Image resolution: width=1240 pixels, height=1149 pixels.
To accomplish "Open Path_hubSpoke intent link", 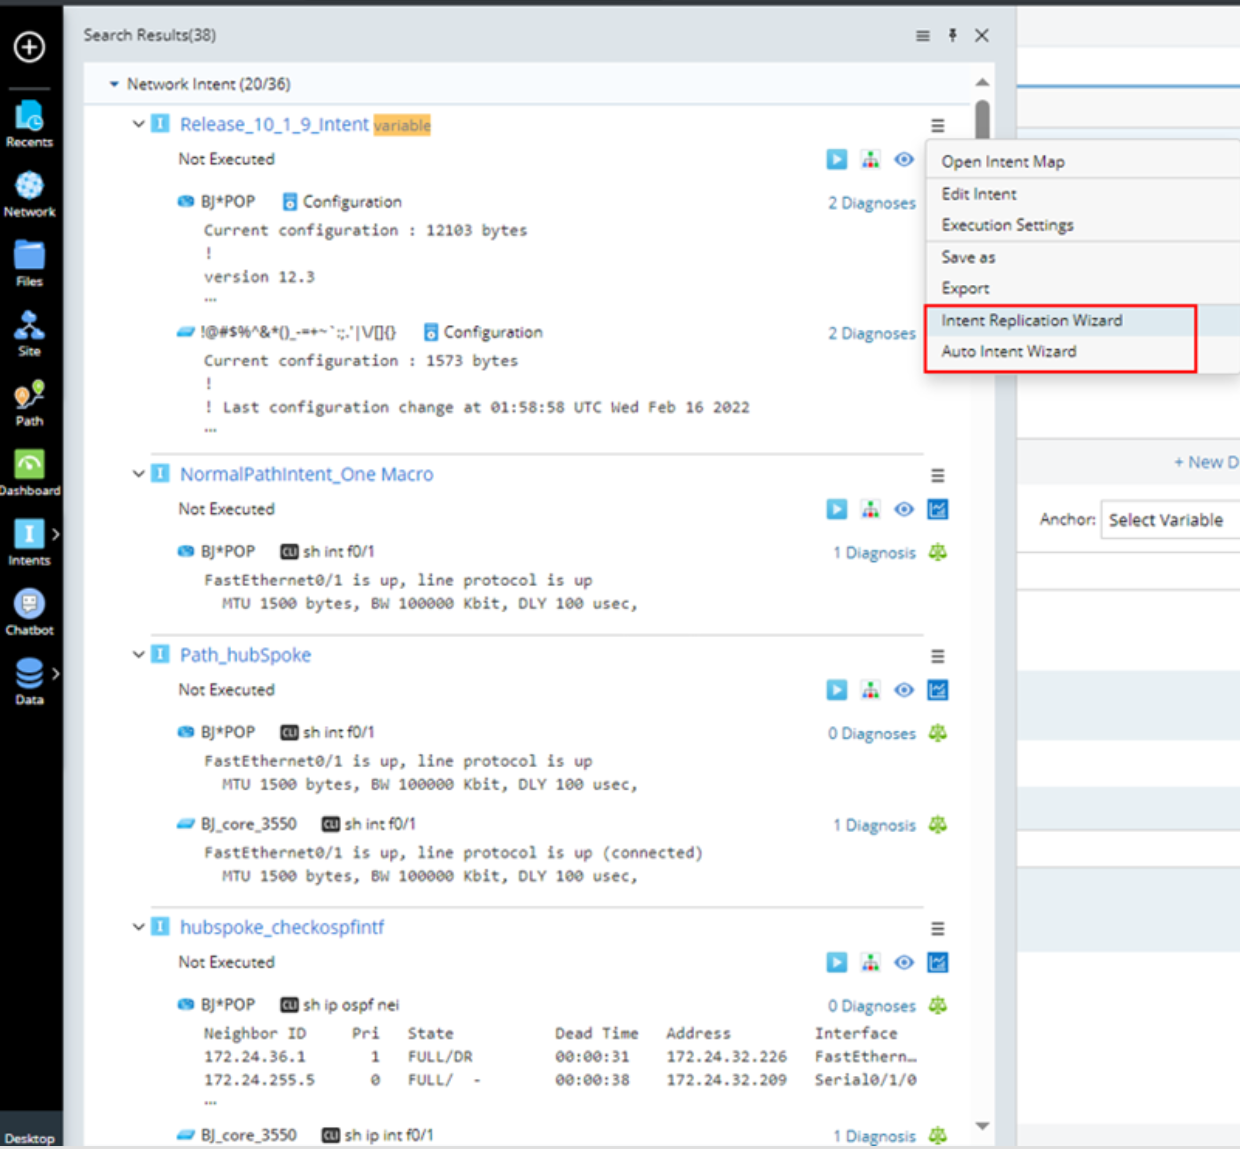I will coord(245,655).
